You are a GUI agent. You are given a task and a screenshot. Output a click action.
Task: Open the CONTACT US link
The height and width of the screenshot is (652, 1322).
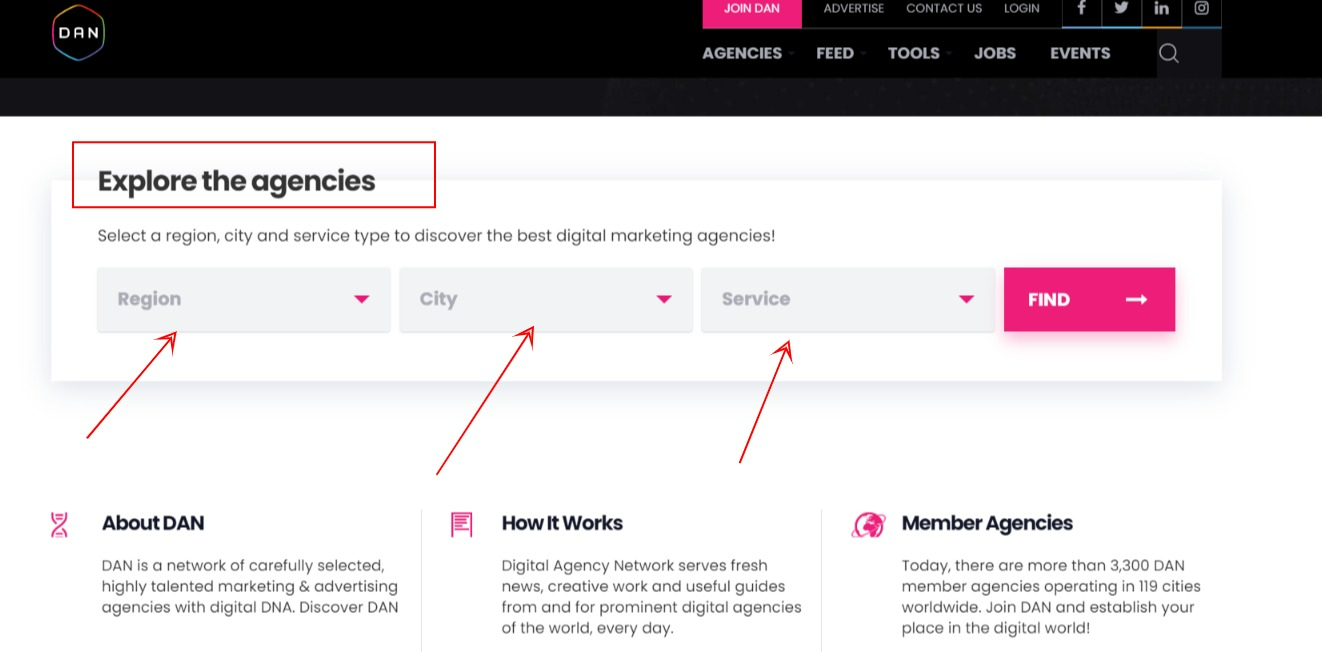click(x=944, y=8)
